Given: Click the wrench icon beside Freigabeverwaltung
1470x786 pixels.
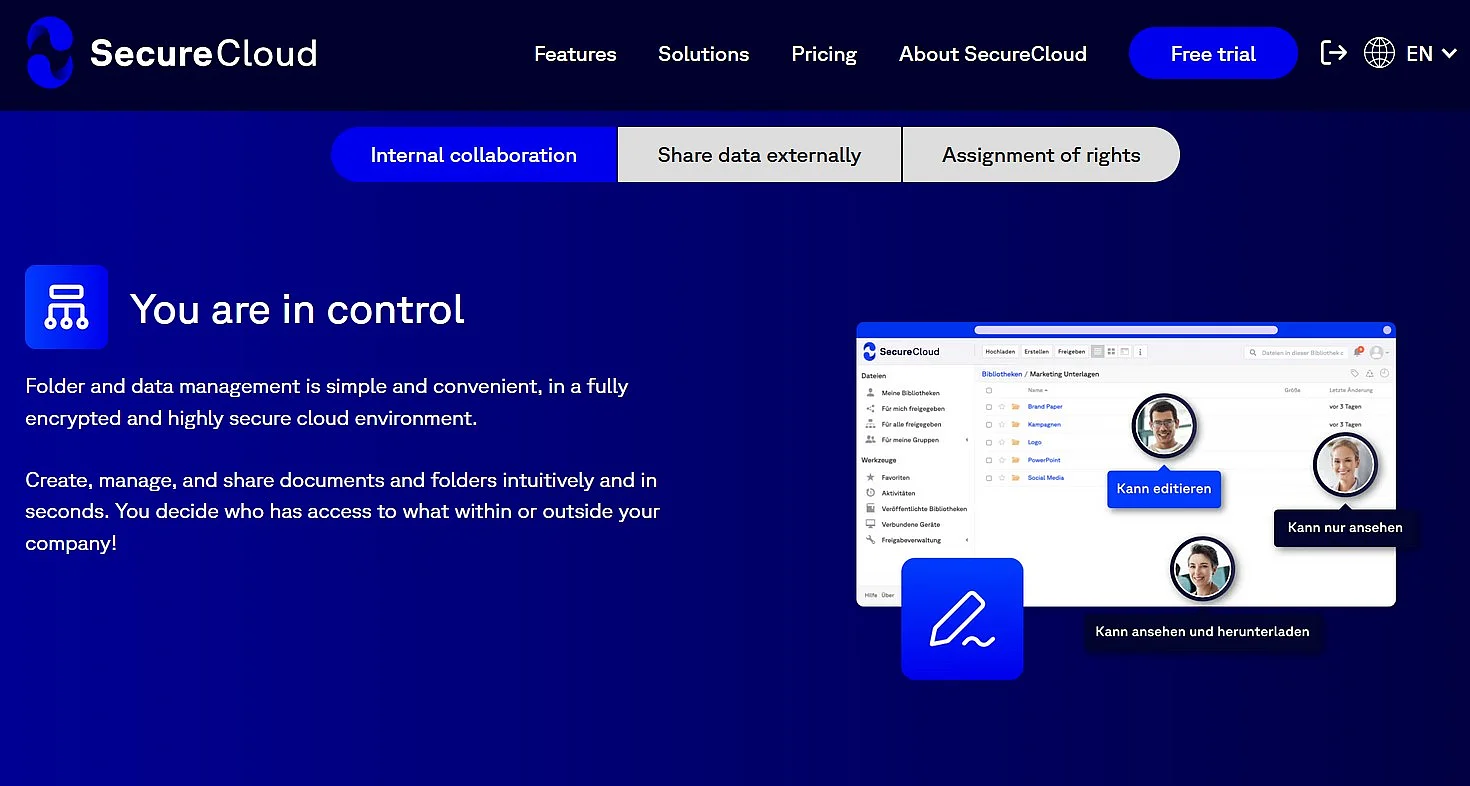Looking at the screenshot, I should pyautogui.click(x=870, y=539).
